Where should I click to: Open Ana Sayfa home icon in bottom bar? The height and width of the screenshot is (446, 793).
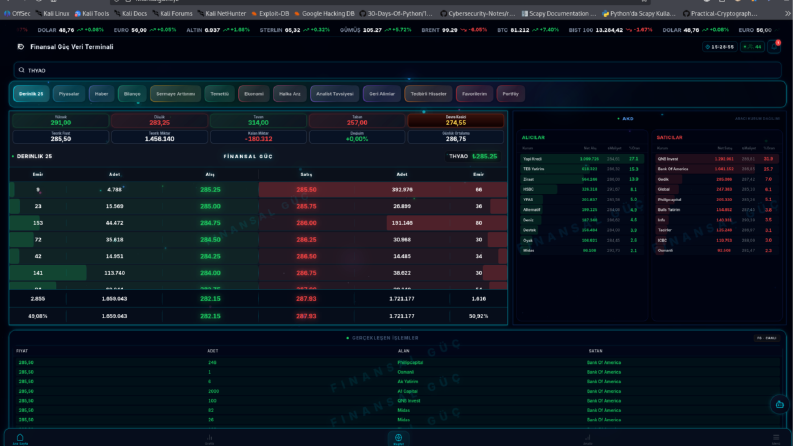pyautogui.click(x=20, y=439)
